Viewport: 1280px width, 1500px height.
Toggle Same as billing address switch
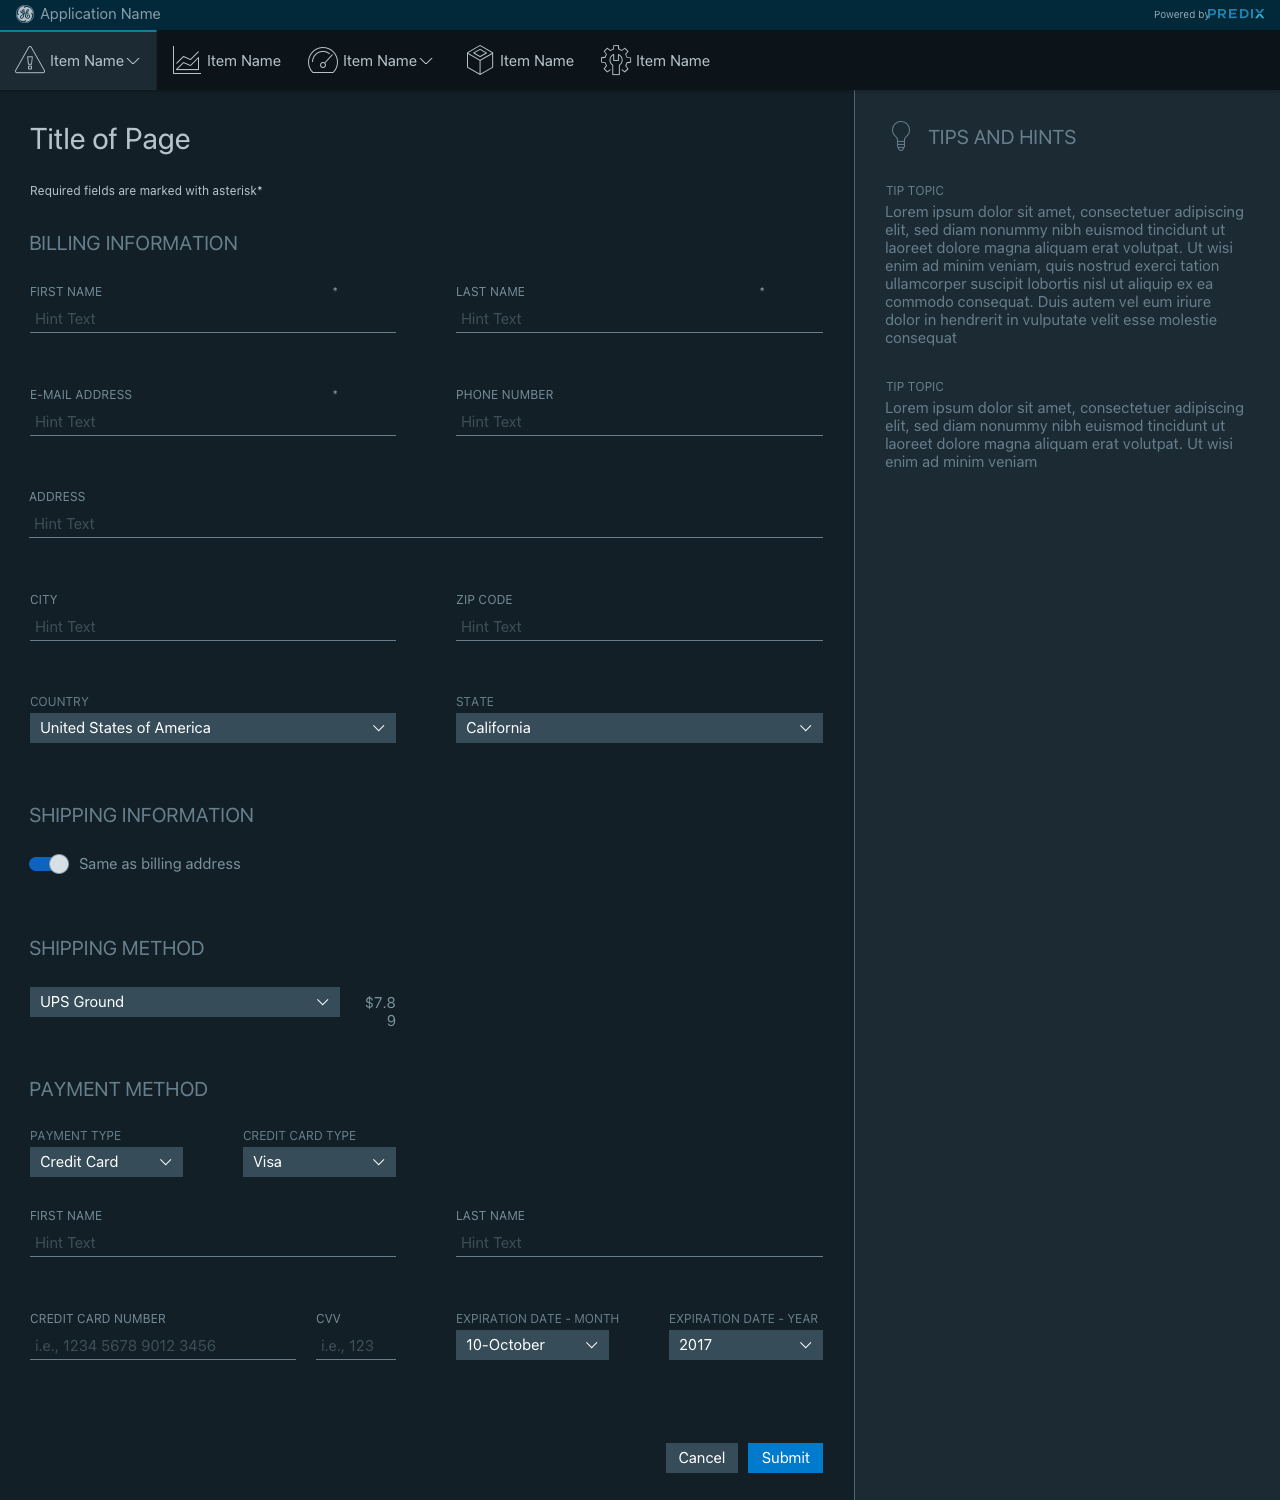pos(49,864)
